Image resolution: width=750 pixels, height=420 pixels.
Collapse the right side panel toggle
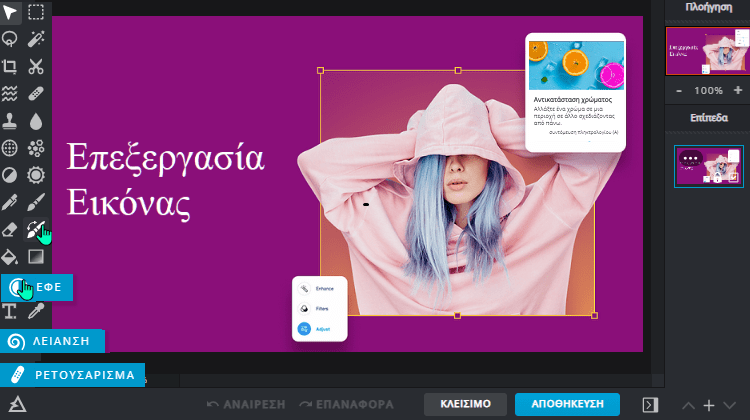(651, 404)
